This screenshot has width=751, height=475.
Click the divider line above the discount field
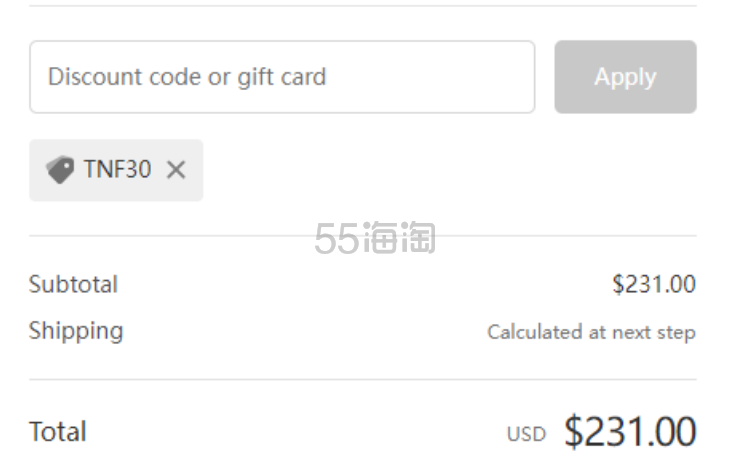click(x=363, y=6)
